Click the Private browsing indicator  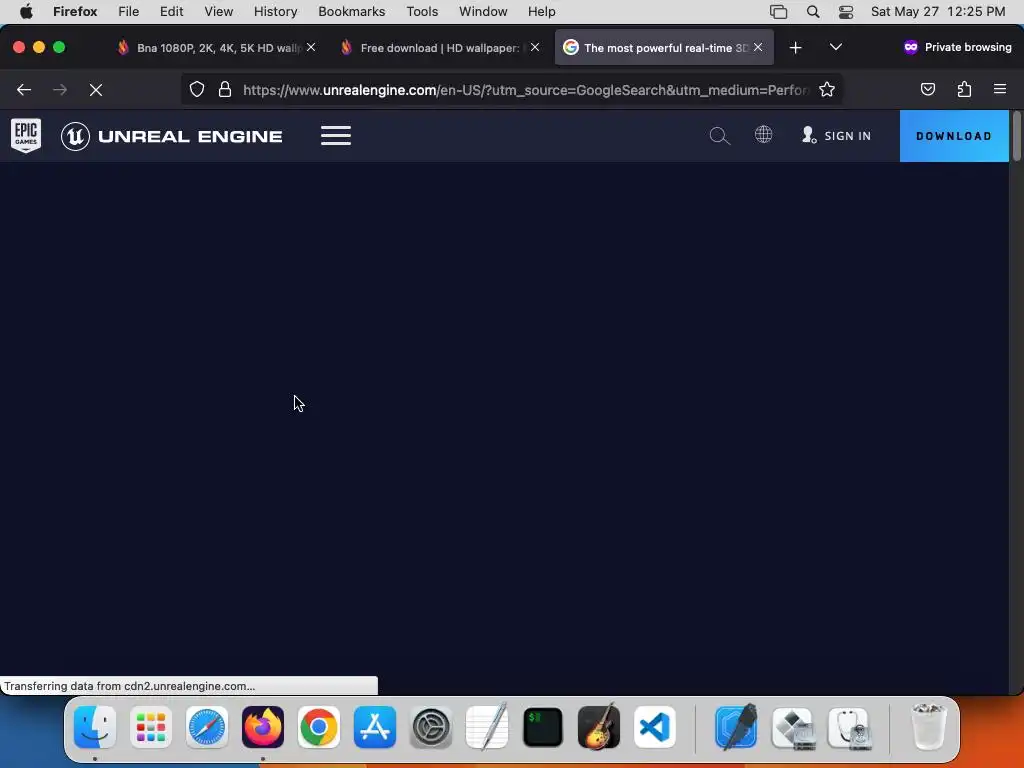click(x=957, y=47)
